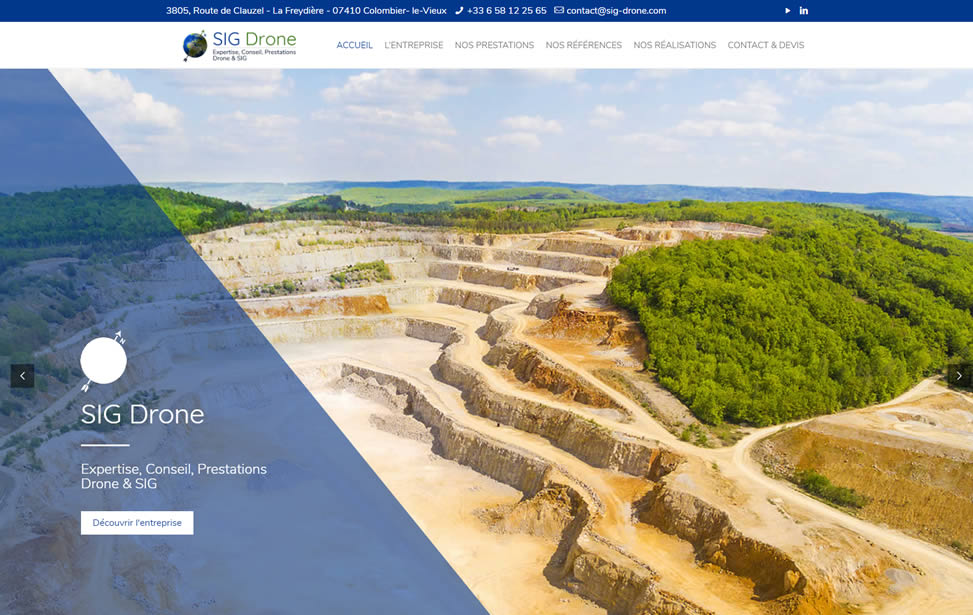The image size is (973, 615).
Task: Click the play icon in the top bar
Action: click(x=787, y=10)
